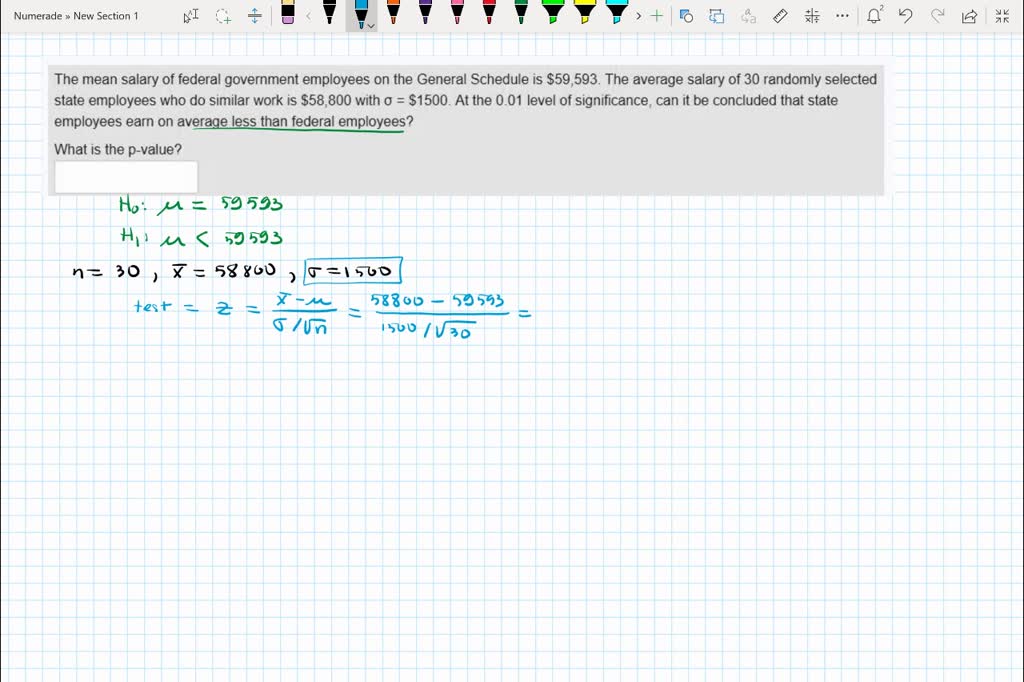The image size is (1024, 682).
Task: Open New Section 1 breadcrumb
Action: click(x=106, y=16)
